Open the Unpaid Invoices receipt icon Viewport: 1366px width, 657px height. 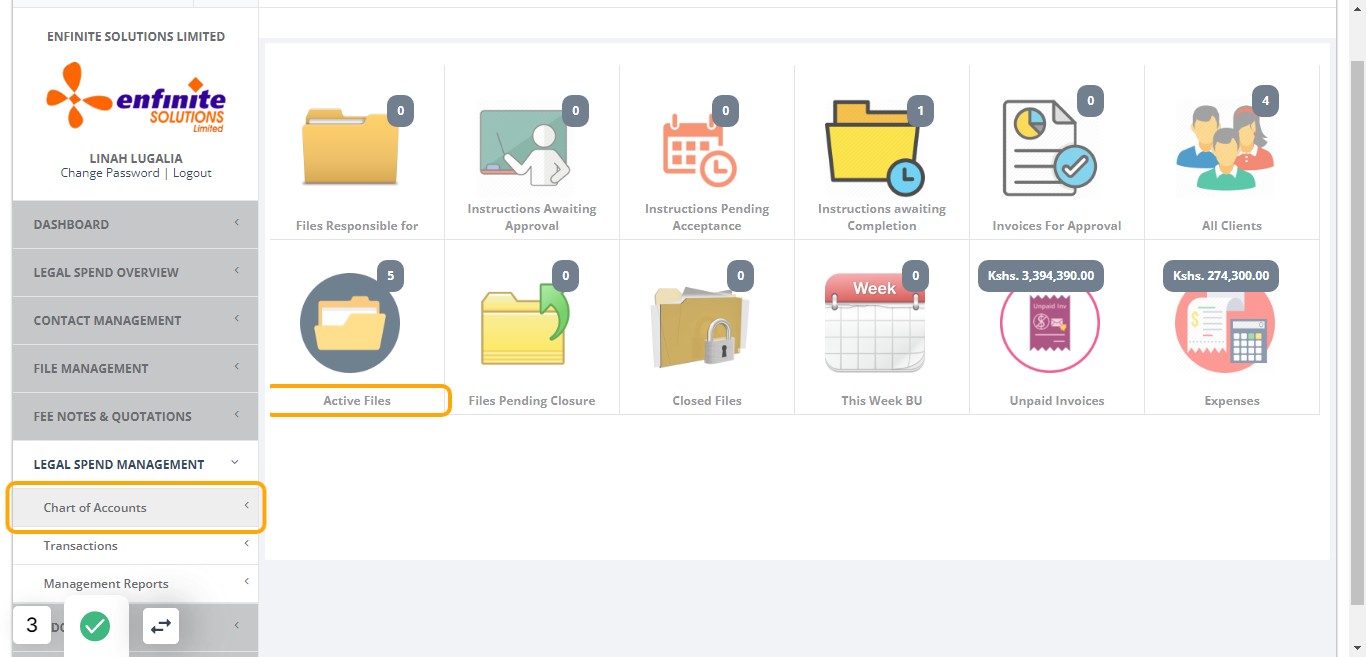(1050, 325)
